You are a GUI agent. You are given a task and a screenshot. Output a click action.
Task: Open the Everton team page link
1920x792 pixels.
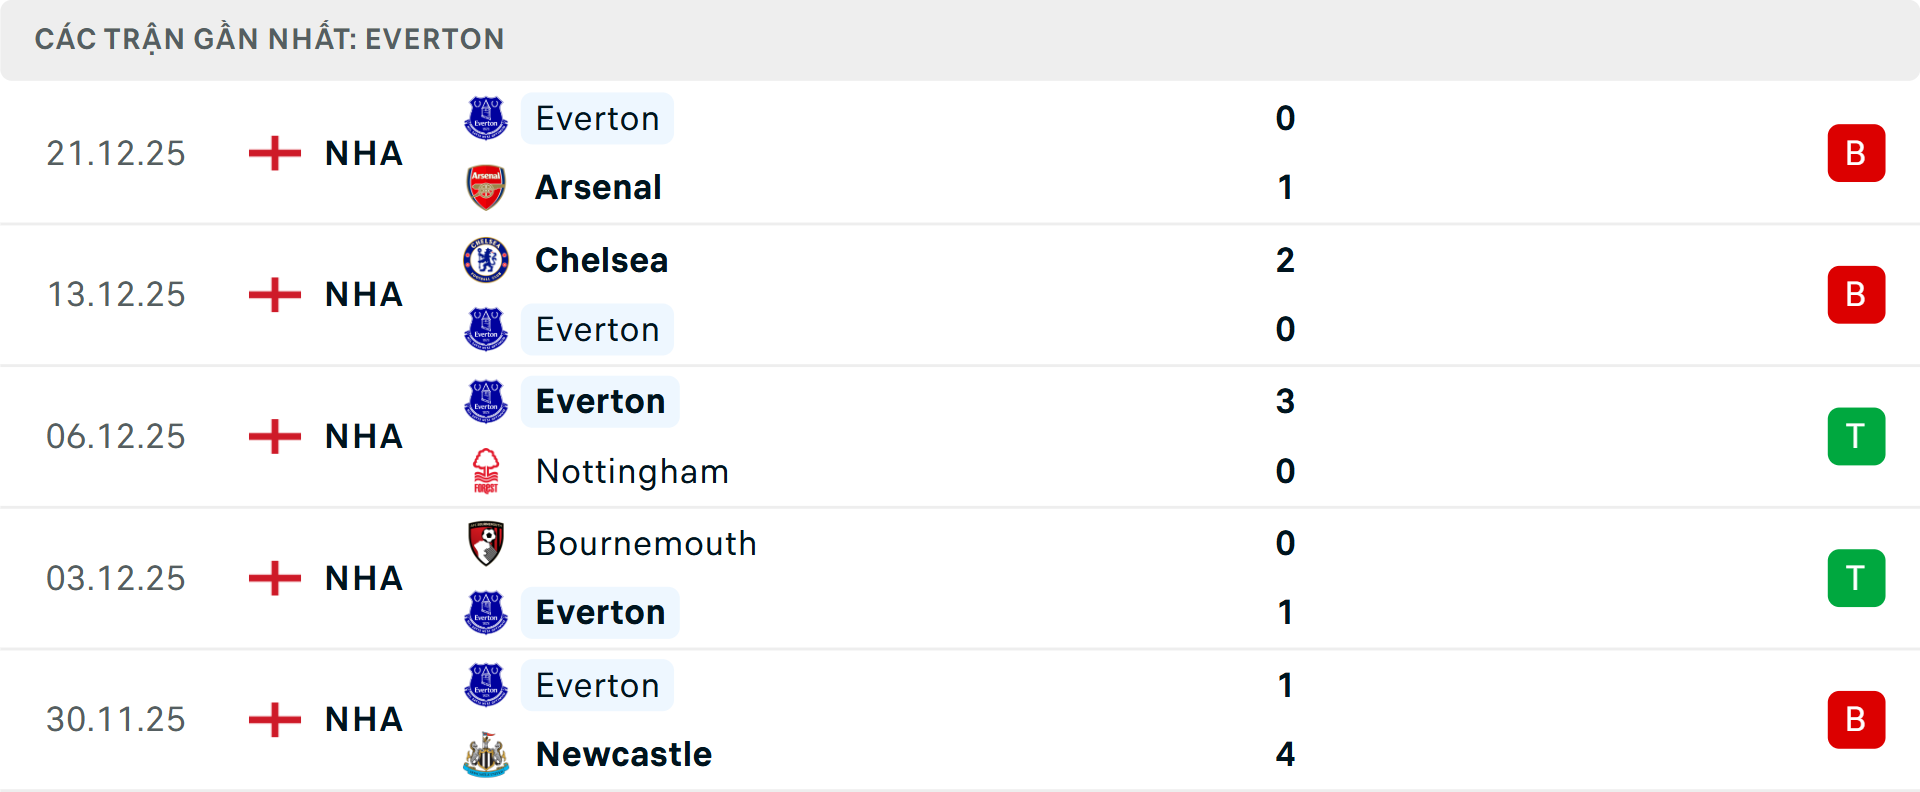pyautogui.click(x=597, y=117)
